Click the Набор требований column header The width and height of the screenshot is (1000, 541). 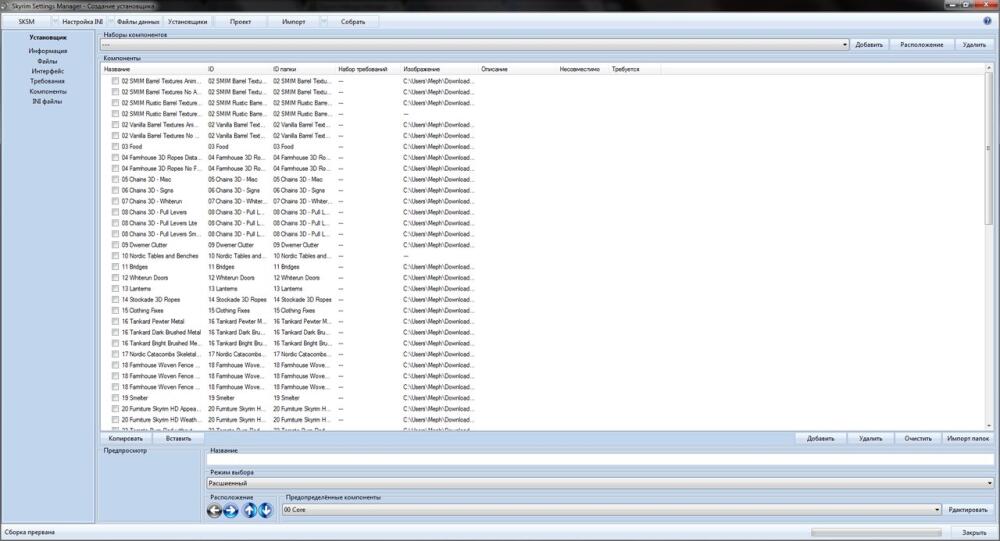click(369, 69)
